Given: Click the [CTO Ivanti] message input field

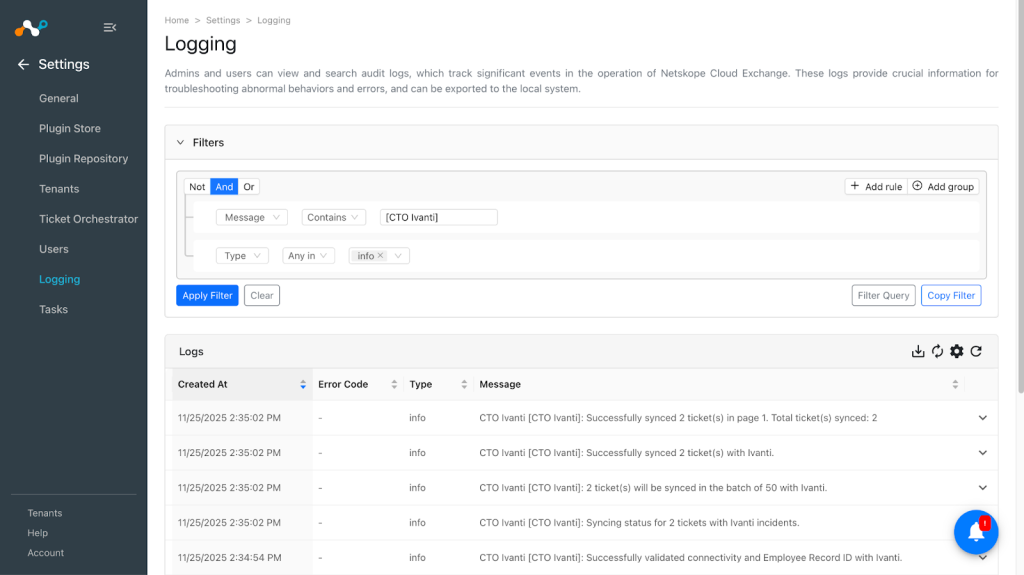Looking at the screenshot, I should [439, 218].
